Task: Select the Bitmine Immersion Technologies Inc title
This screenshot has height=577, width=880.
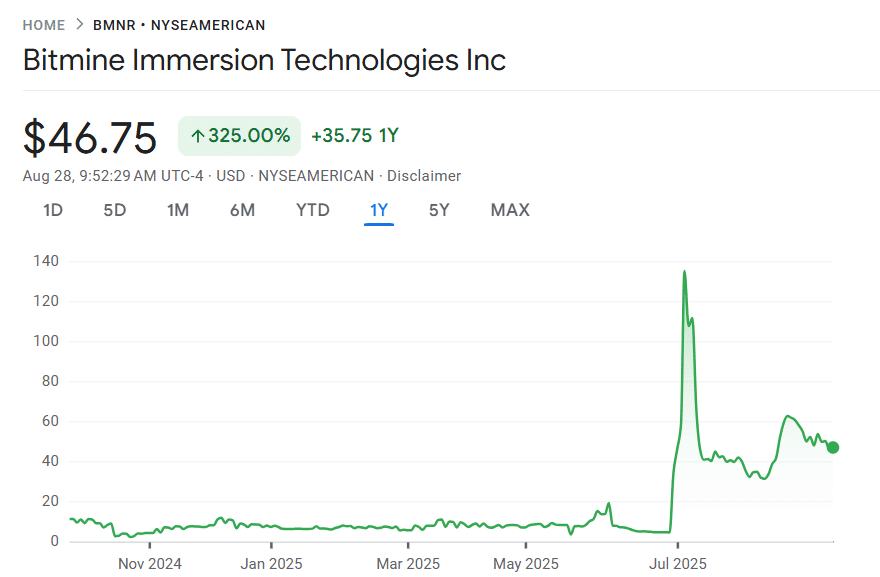Action: click(x=264, y=61)
